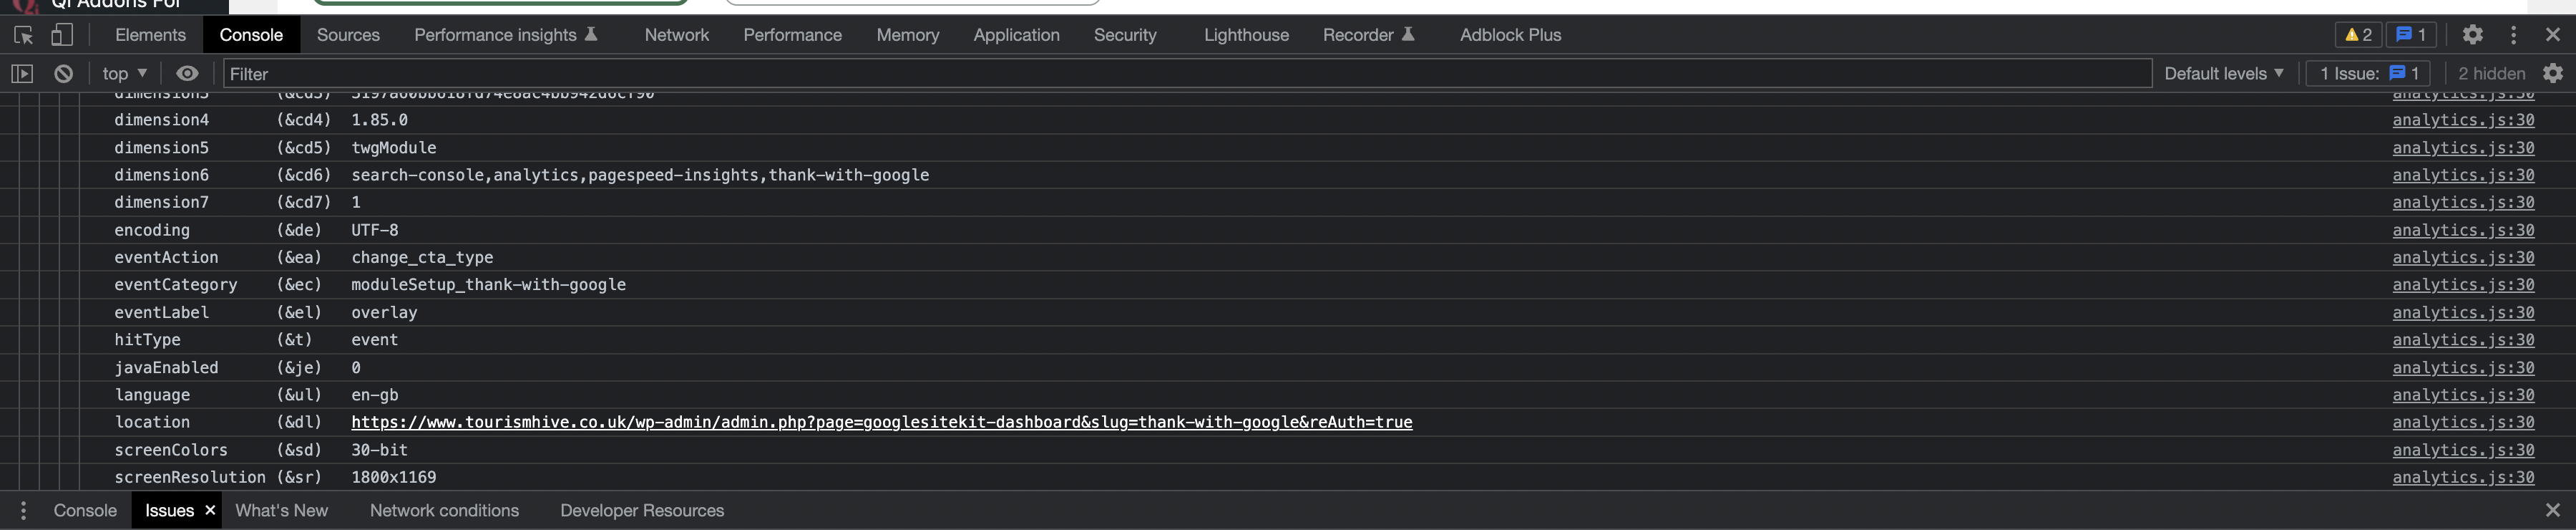Click the 2 warnings badge
2576x530 pixels.
(2358, 35)
